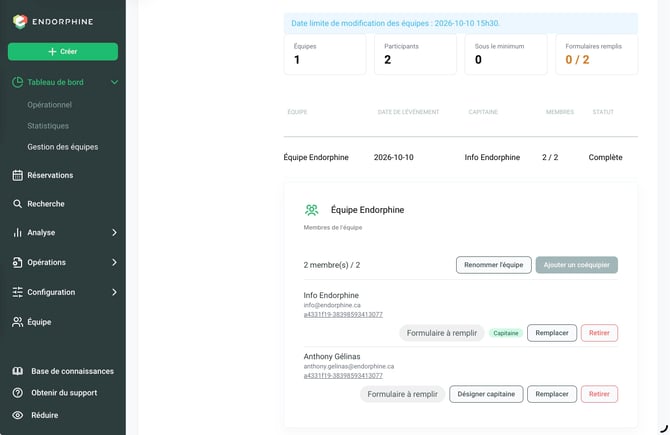Click the STATUT column header
Screen dimensions: 670x435
pyautogui.click(x=603, y=112)
